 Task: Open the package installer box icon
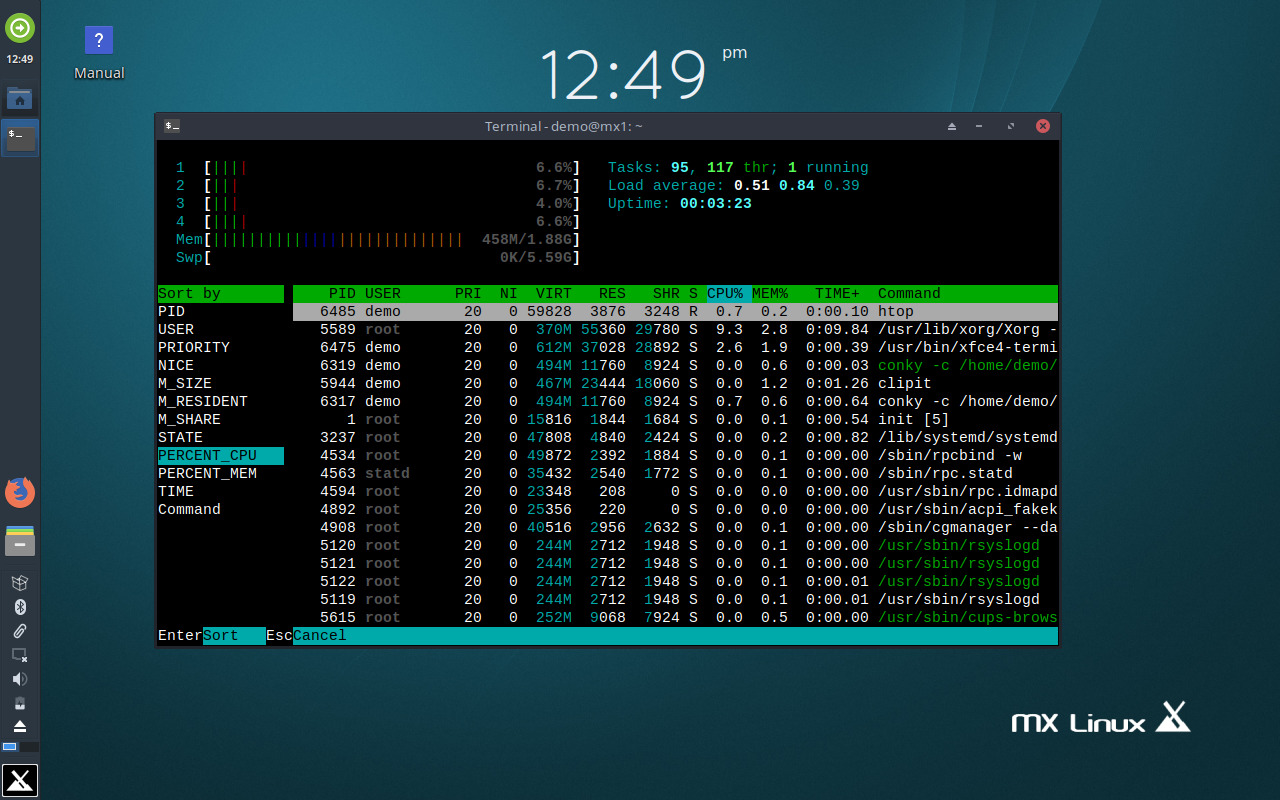tap(20, 582)
